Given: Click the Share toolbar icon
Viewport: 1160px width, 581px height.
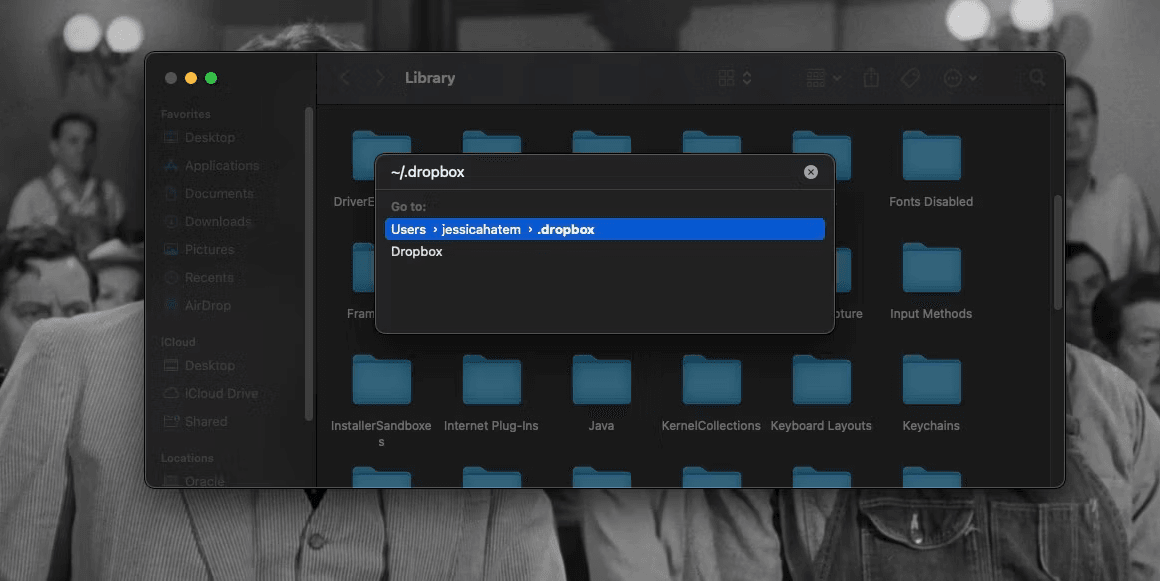Looking at the screenshot, I should 871,78.
